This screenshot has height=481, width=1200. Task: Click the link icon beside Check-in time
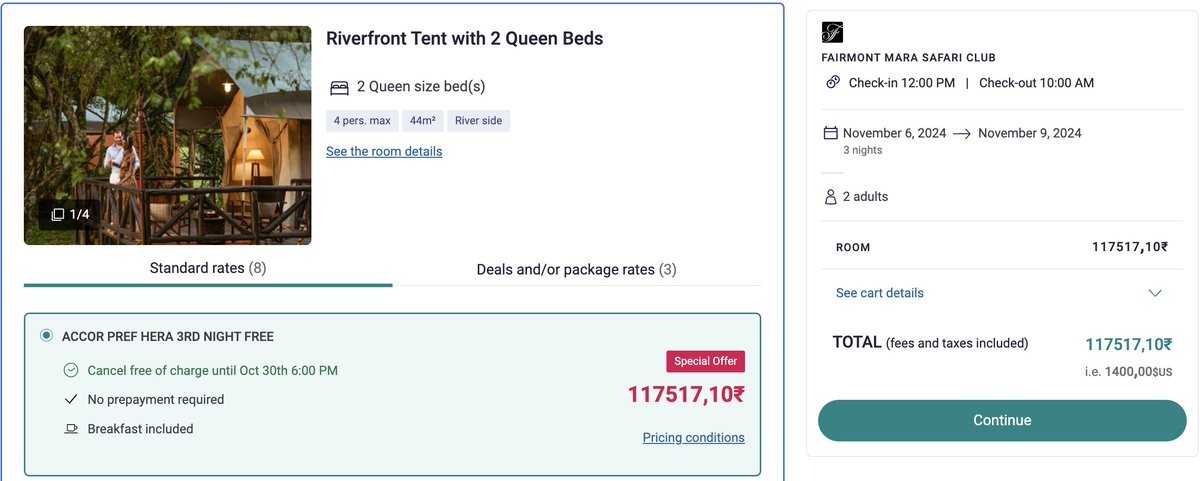pyautogui.click(x=832, y=83)
